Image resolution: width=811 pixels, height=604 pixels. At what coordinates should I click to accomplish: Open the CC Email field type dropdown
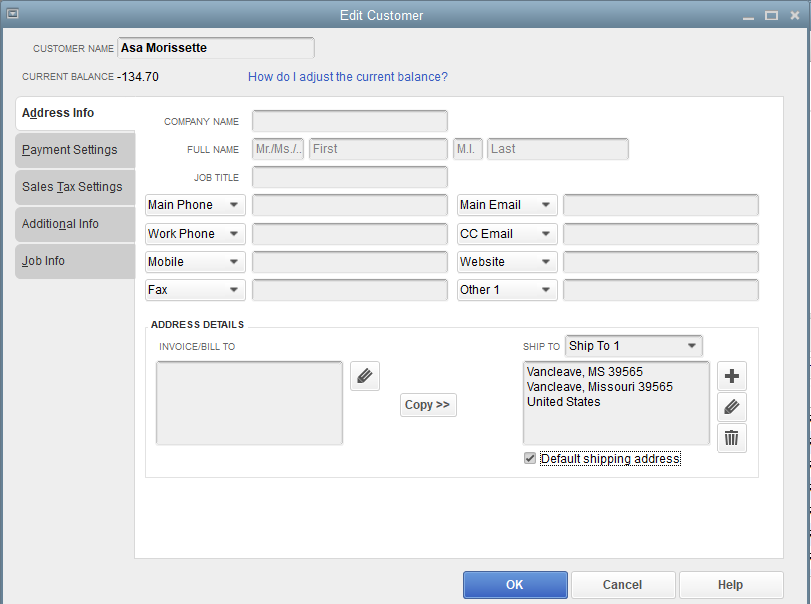click(506, 233)
